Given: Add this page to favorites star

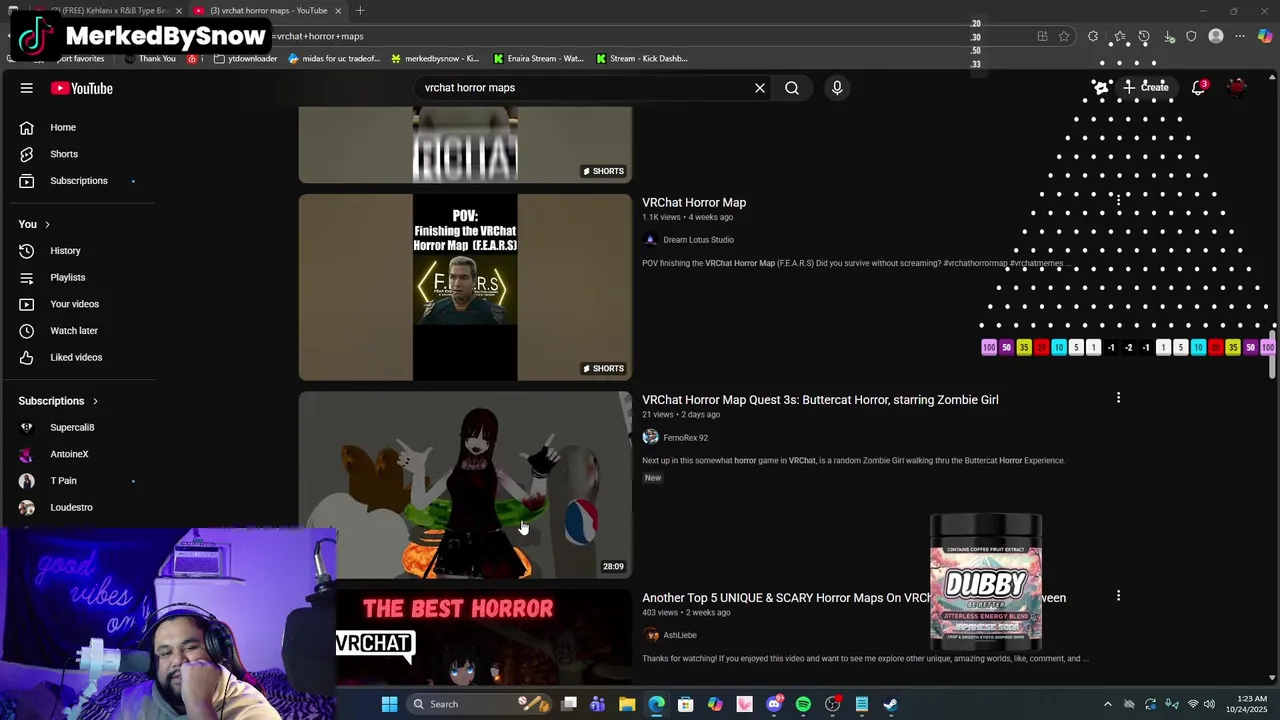Looking at the screenshot, I should tap(1064, 37).
